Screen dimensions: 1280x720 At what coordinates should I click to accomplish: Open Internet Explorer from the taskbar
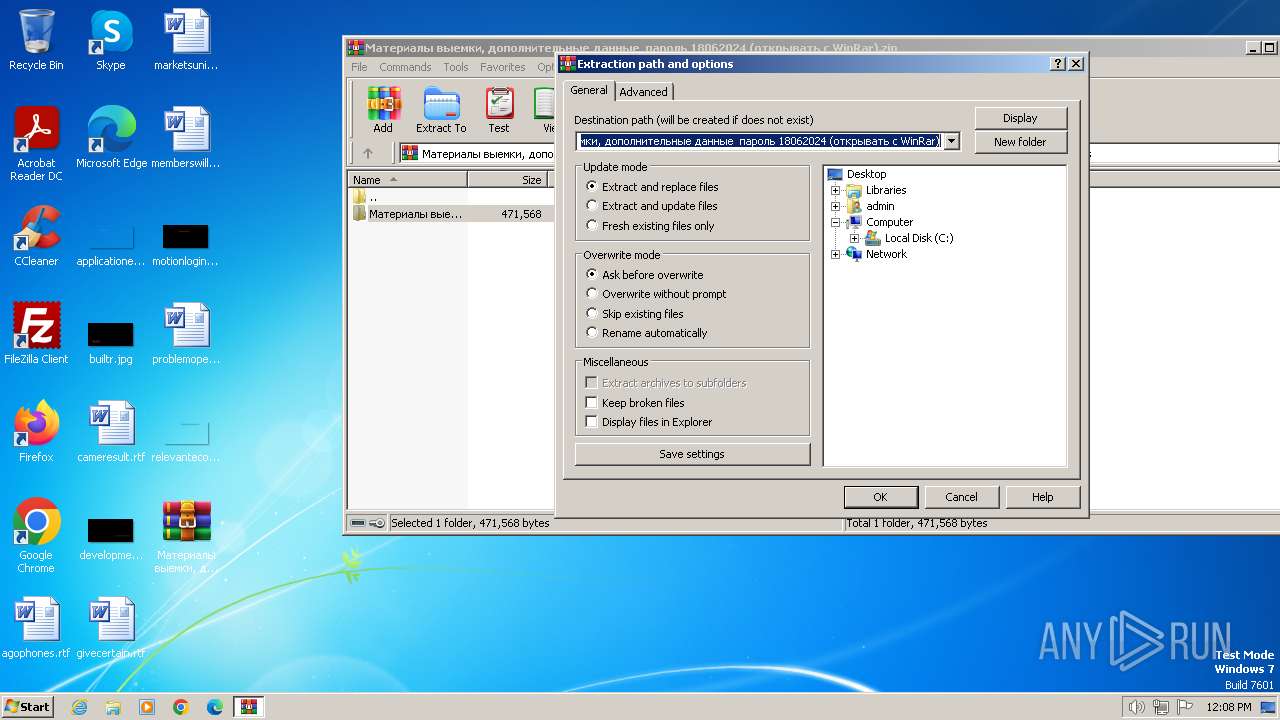79,707
